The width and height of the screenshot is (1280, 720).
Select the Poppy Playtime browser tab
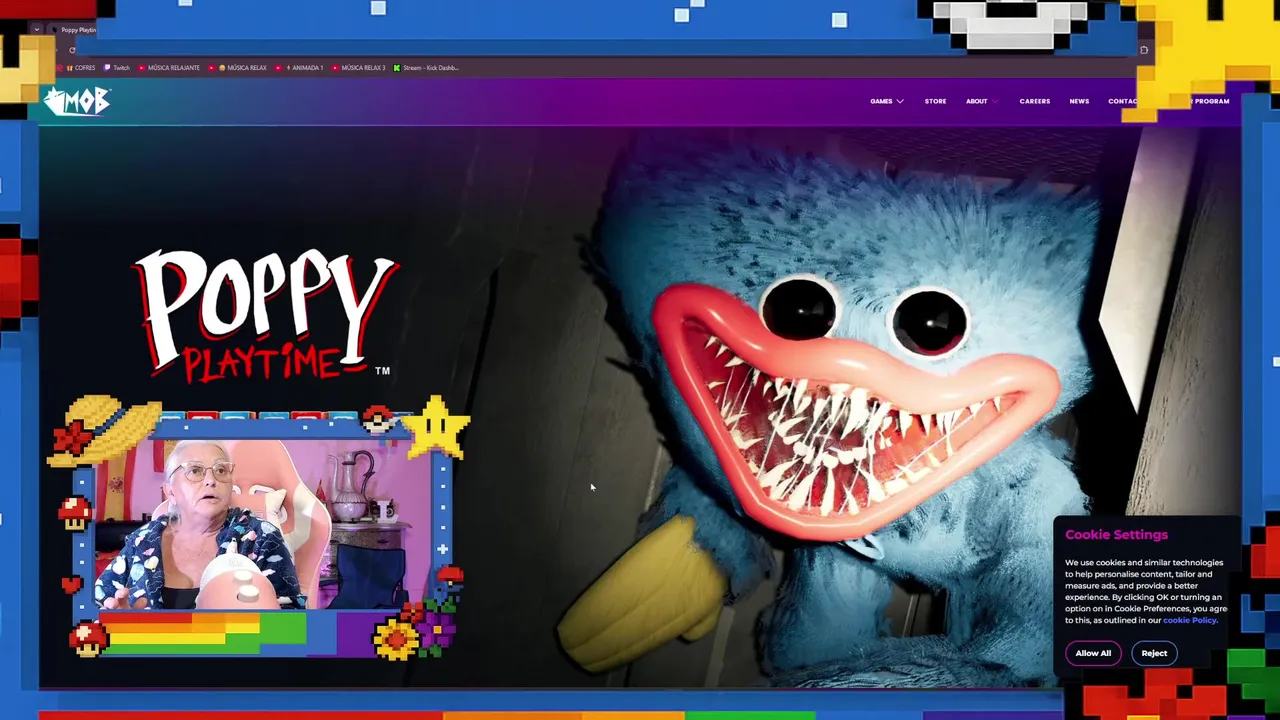click(74, 30)
